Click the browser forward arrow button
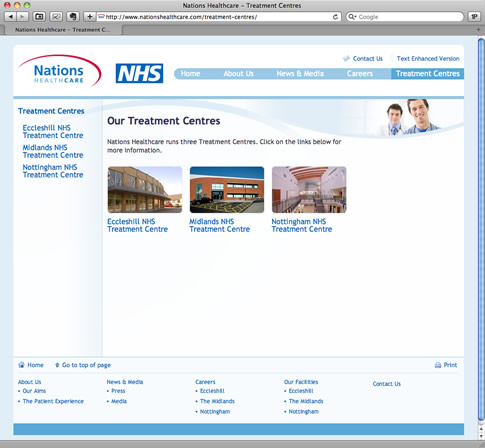Screen dimensions: 485x448 [x=22, y=16]
